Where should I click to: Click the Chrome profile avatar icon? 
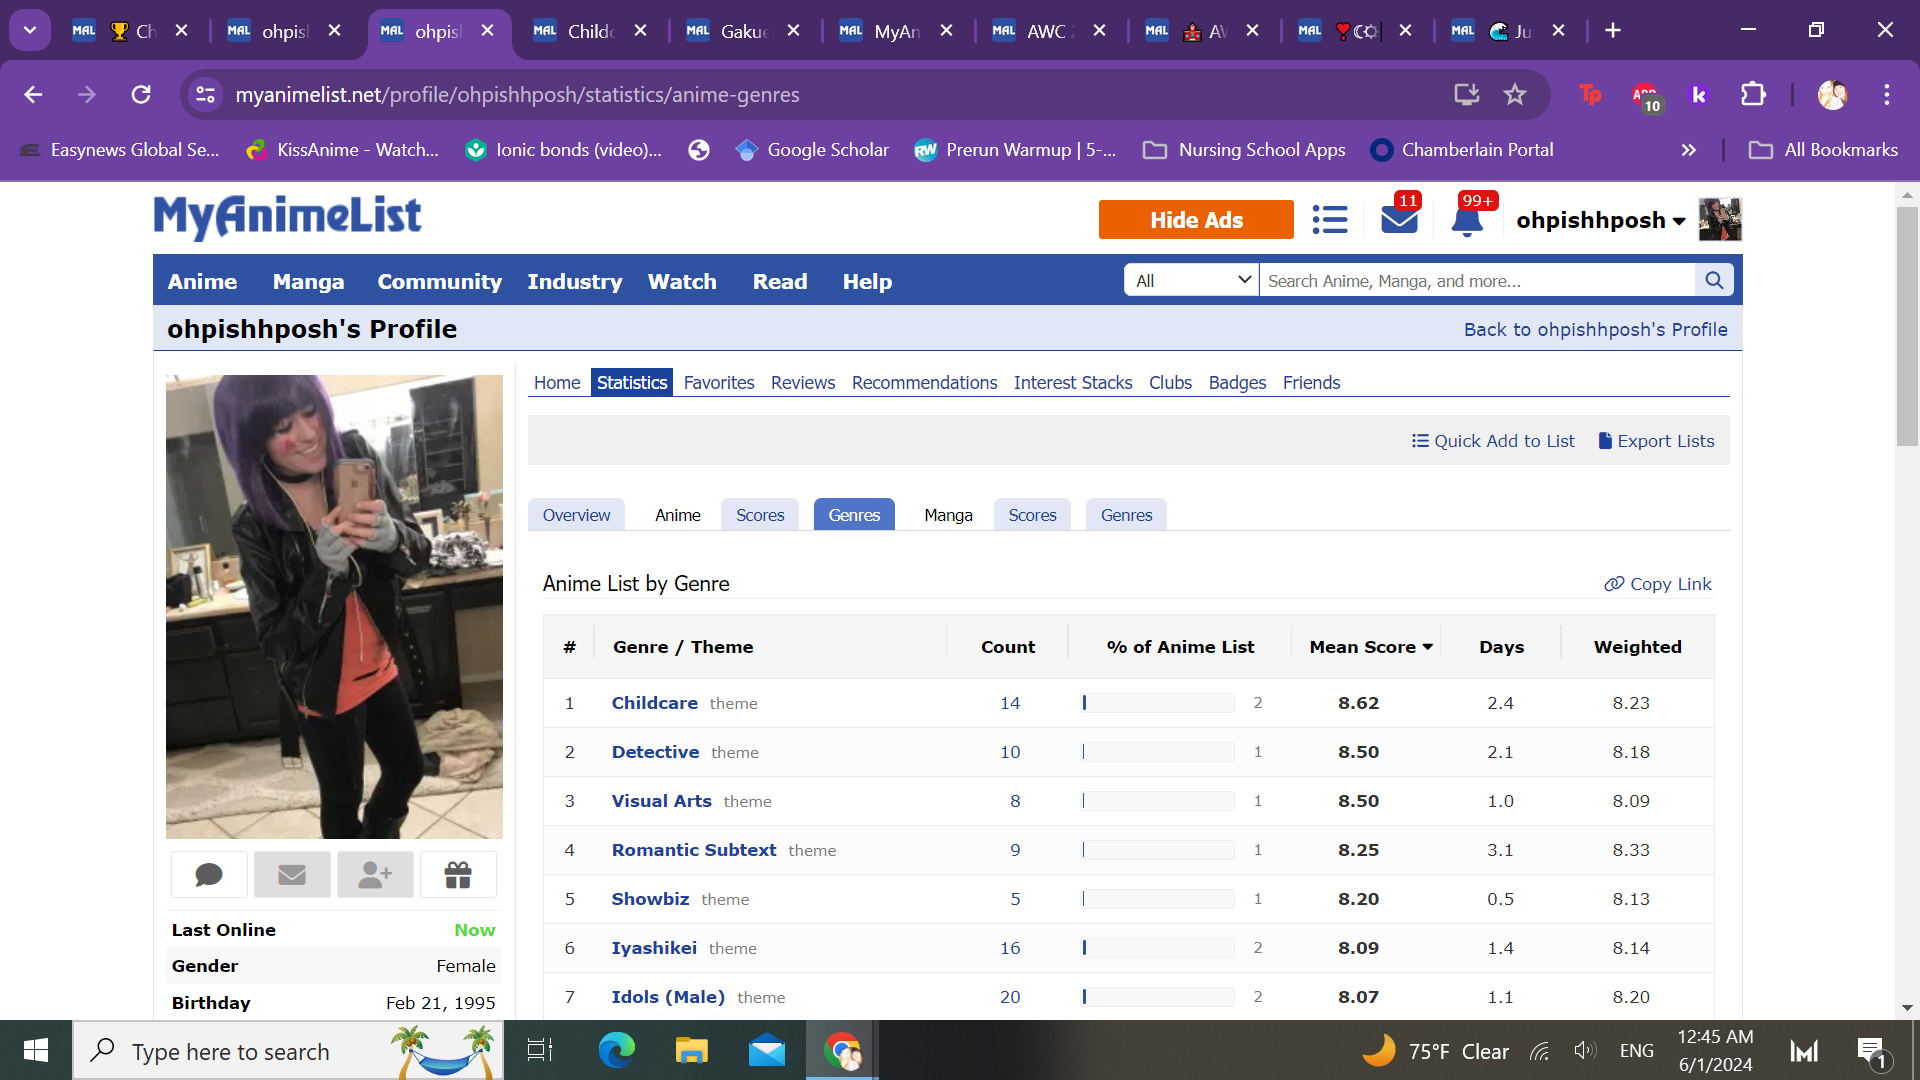pyautogui.click(x=1832, y=94)
